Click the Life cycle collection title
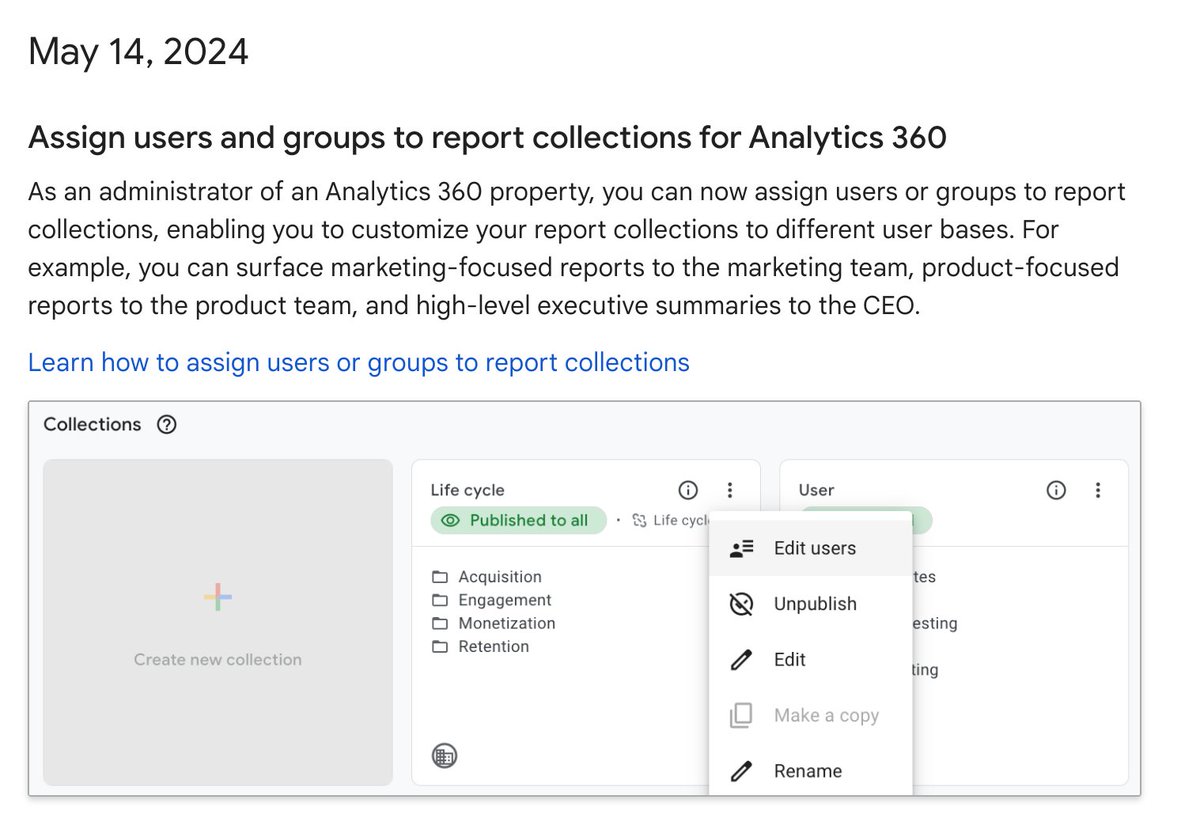The width and height of the screenshot is (1200, 826). (467, 490)
